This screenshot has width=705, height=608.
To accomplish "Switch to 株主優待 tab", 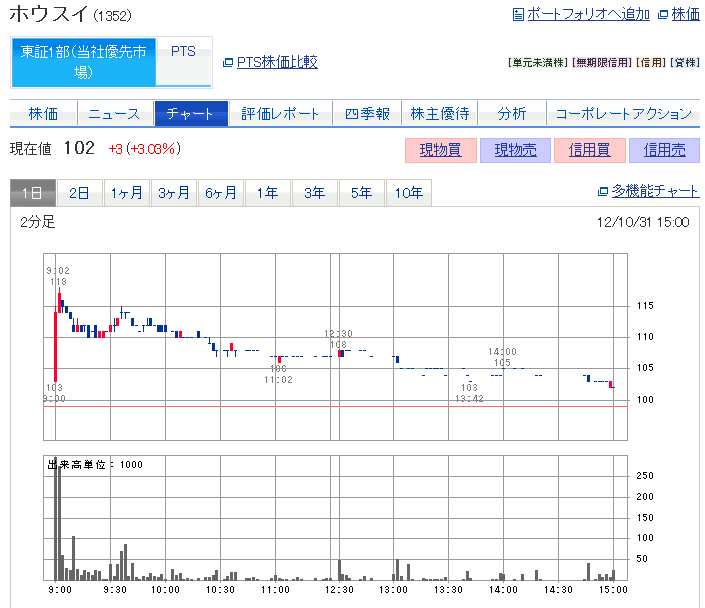I will [440, 114].
